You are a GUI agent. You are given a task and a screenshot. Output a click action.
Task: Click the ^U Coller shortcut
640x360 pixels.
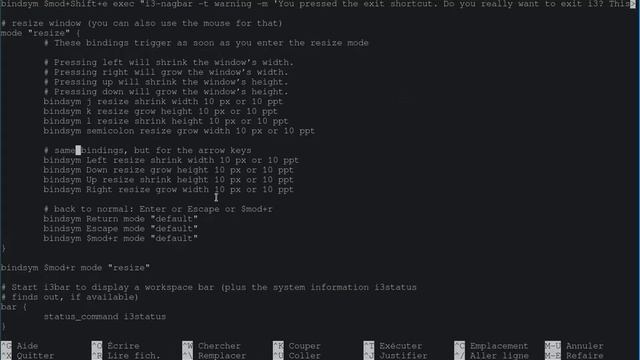click(x=297, y=356)
